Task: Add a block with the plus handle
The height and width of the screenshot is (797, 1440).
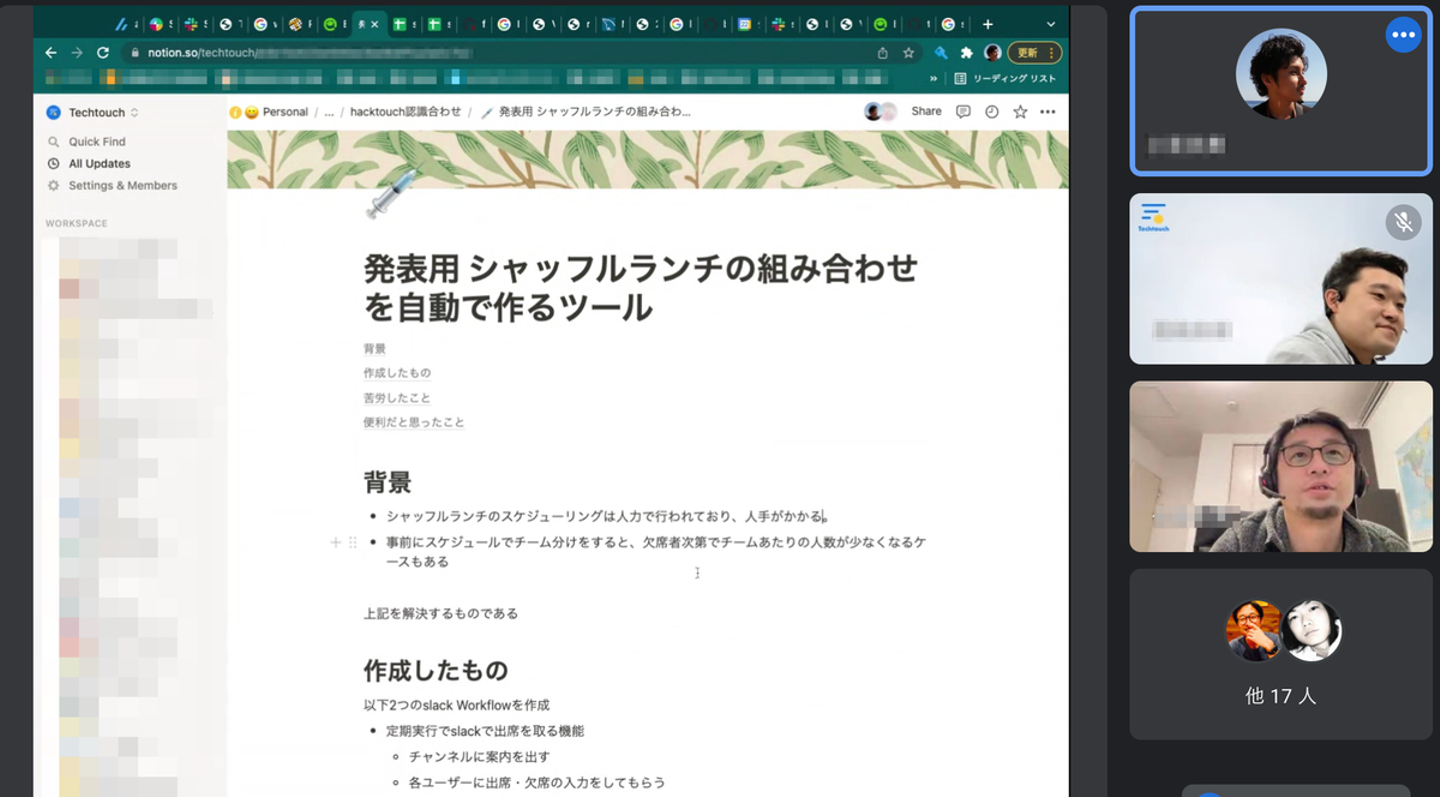Action: (335, 543)
